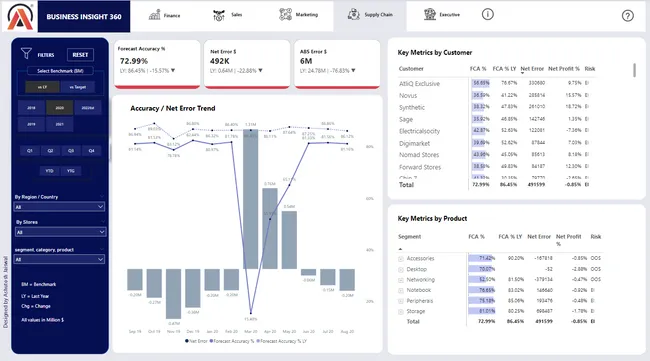Select fiscal year 2022 Est

(x=88, y=108)
